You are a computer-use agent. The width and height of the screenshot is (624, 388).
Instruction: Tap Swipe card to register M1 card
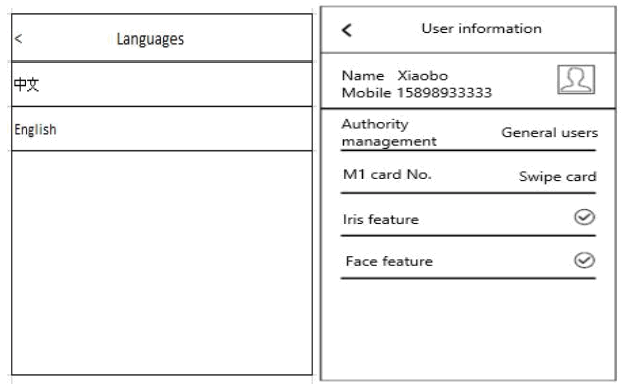coord(558,176)
